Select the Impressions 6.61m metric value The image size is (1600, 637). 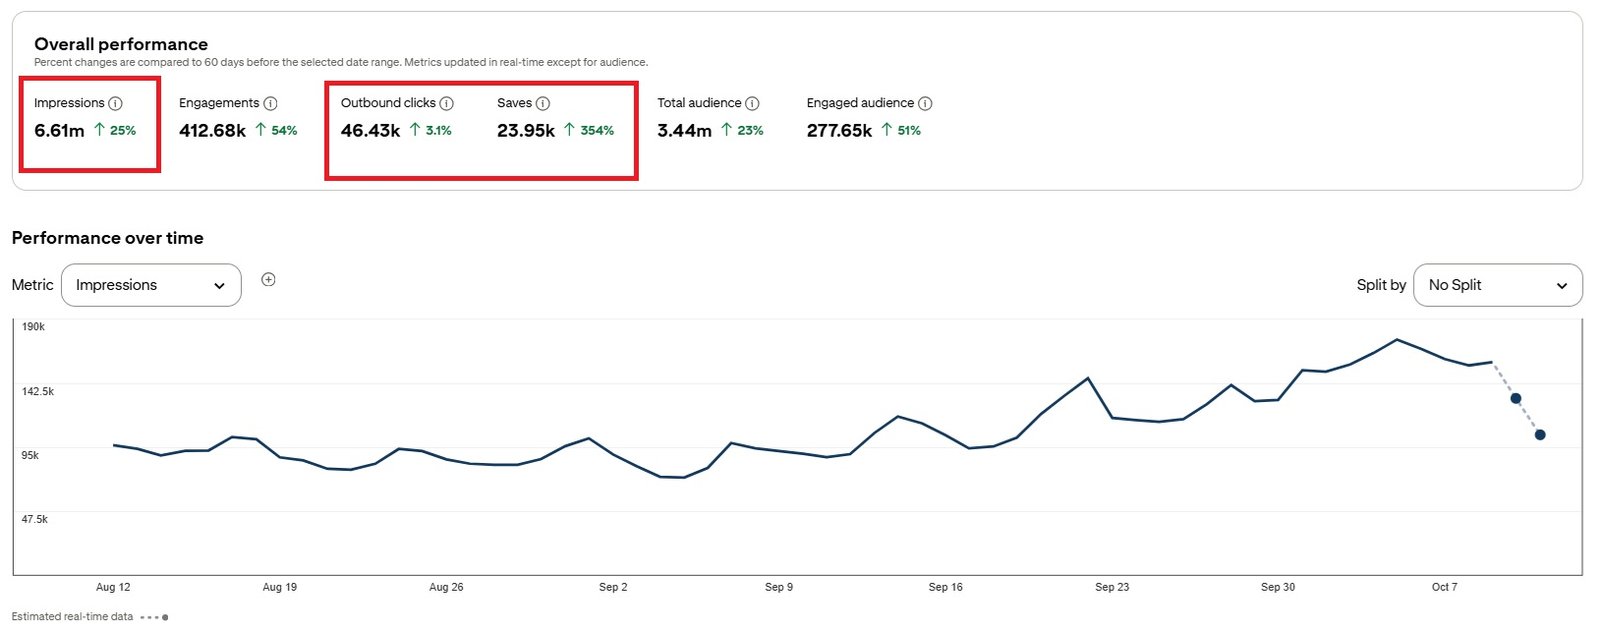59,131
